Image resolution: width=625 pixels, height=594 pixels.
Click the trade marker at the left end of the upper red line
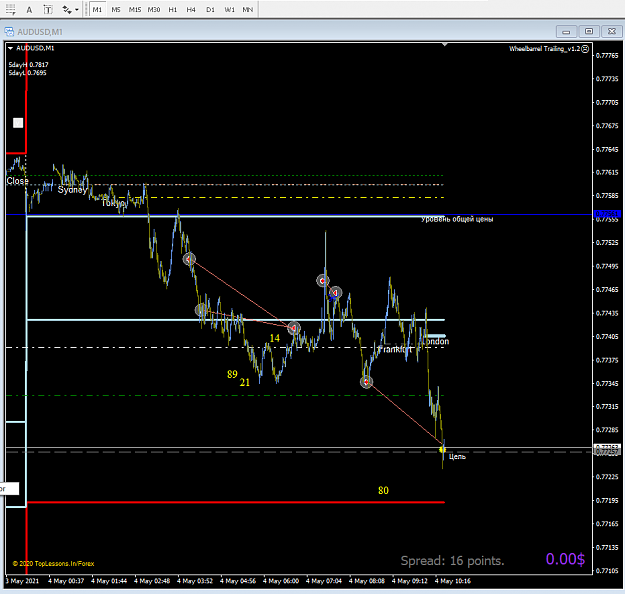click(189, 260)
